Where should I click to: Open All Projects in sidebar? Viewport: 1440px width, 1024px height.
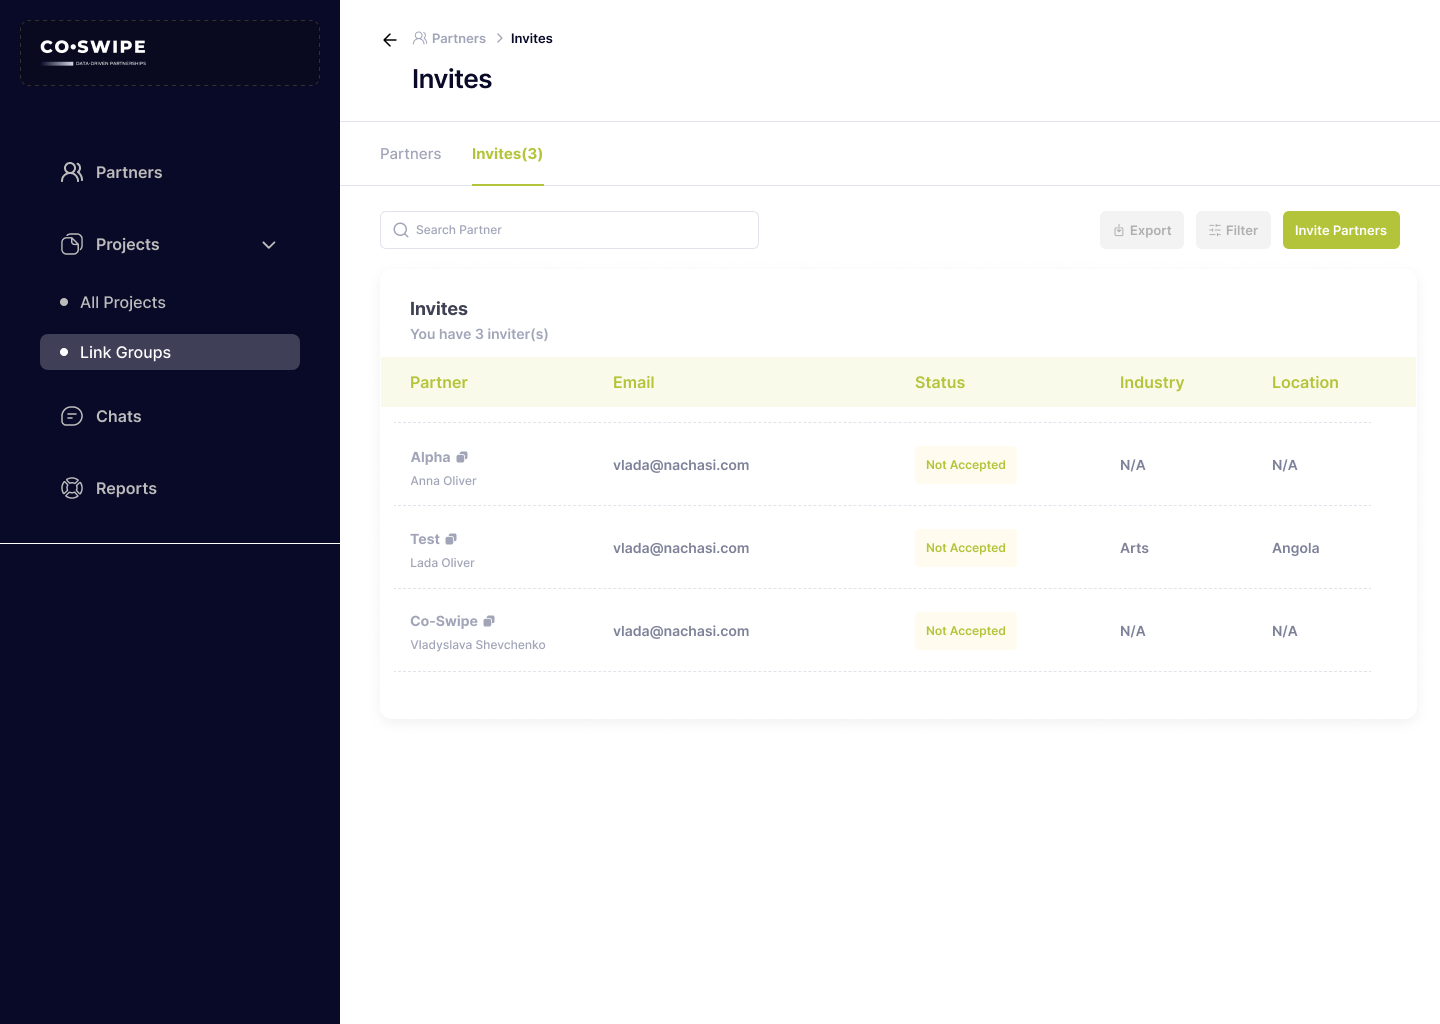click(123, 302)
